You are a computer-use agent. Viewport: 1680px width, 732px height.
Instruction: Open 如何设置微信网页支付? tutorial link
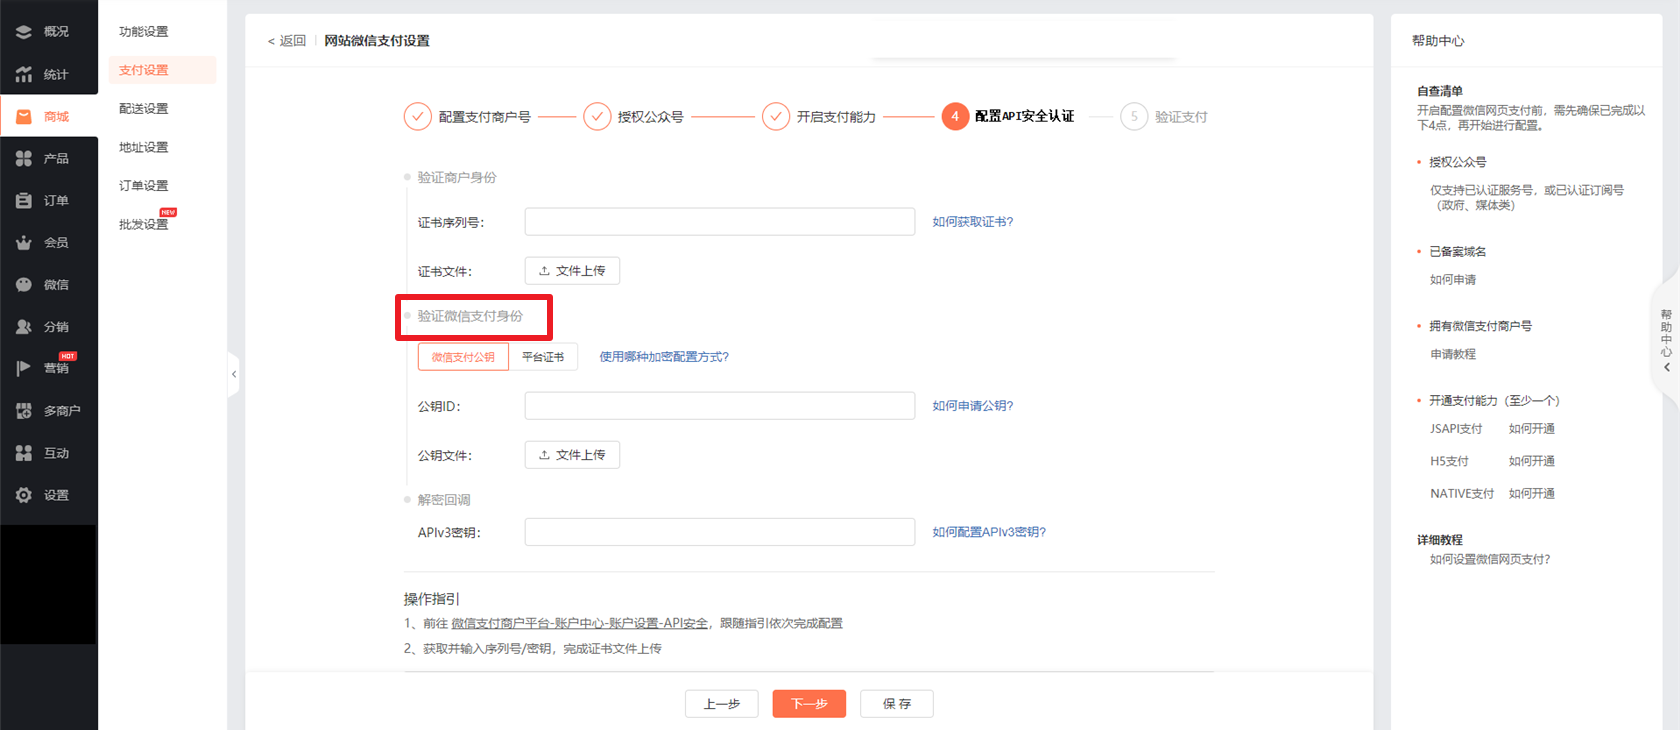click(x=1490, y=560)
